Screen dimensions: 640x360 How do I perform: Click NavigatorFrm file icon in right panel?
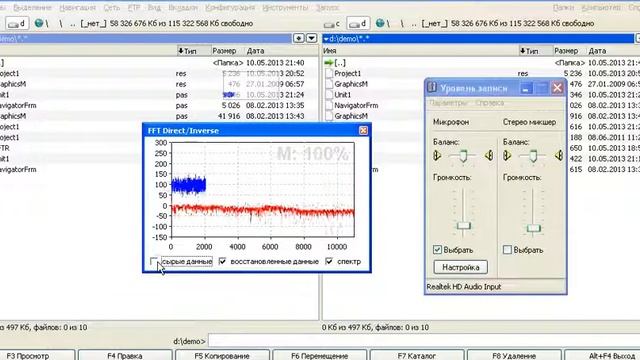[329, 105]
